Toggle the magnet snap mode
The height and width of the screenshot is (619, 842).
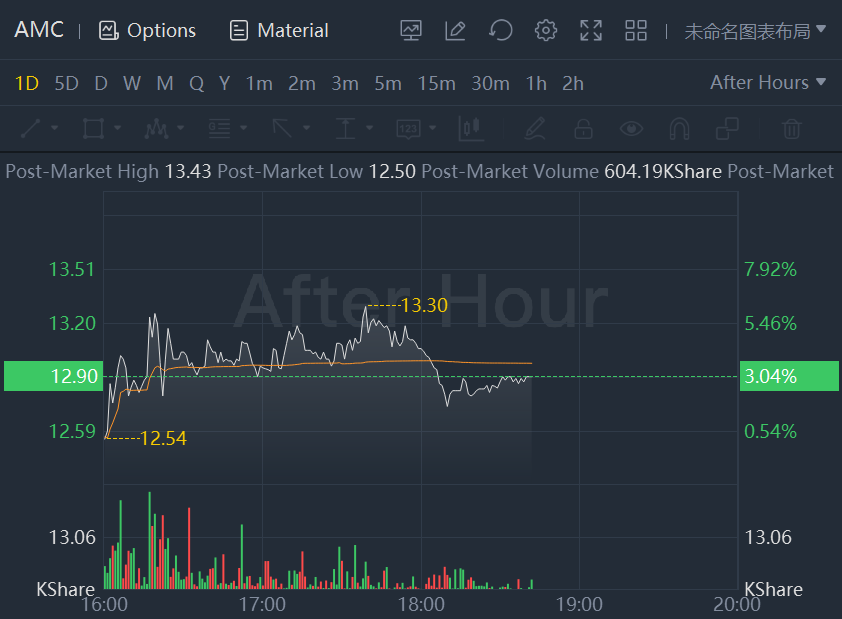pos(680,128)
